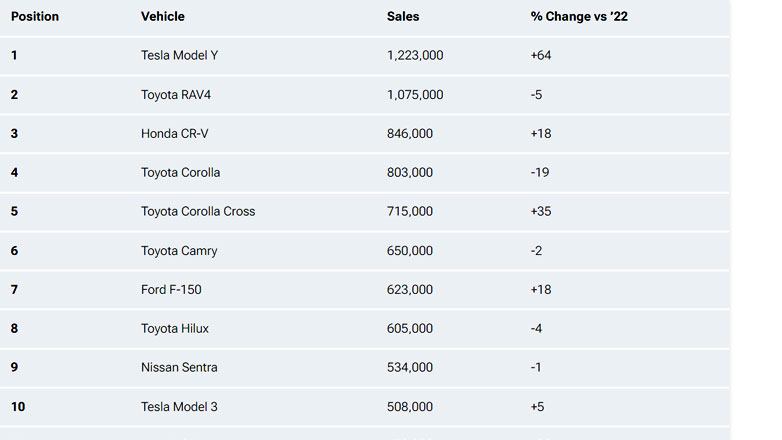The height and width of the screenshot is (440, 782).
Task: Select the Toyota RAV4 vehicle name
Action: coord(178,95)
